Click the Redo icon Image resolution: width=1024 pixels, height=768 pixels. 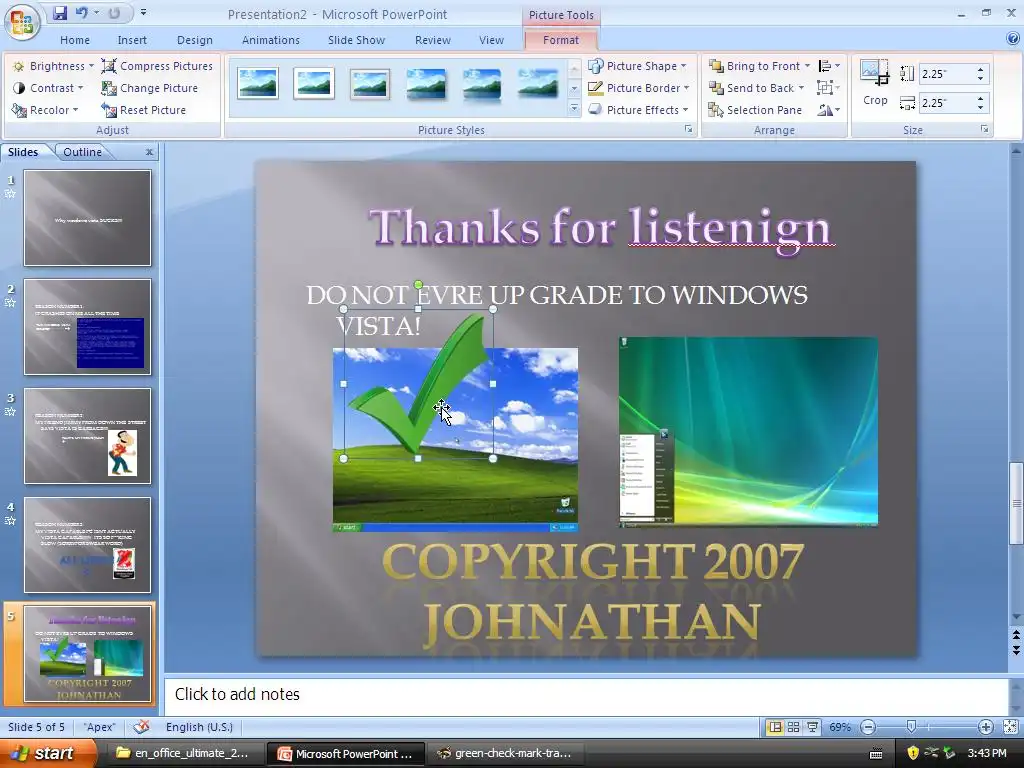point(114,13)
